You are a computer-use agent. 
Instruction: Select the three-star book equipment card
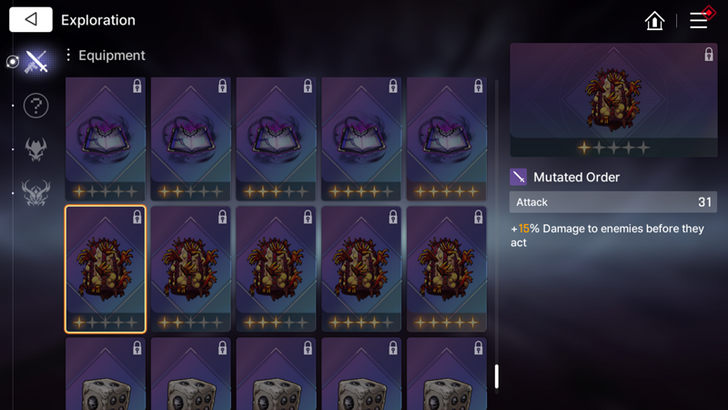(276, 139)
